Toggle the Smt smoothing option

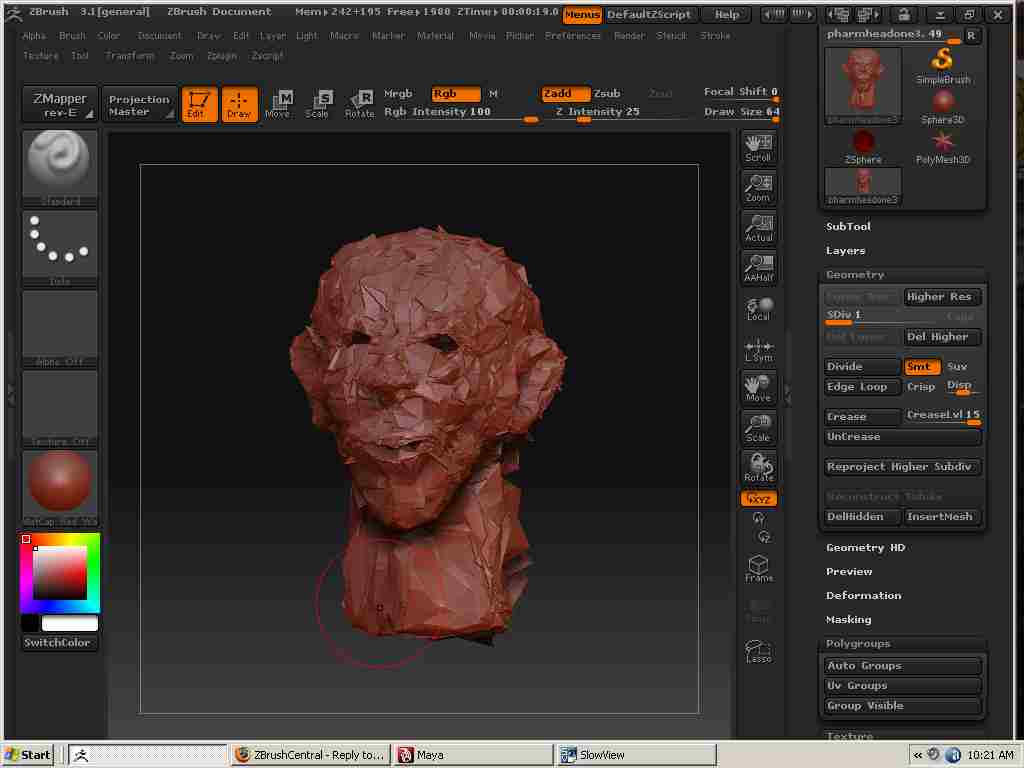(x=922, y=367)
